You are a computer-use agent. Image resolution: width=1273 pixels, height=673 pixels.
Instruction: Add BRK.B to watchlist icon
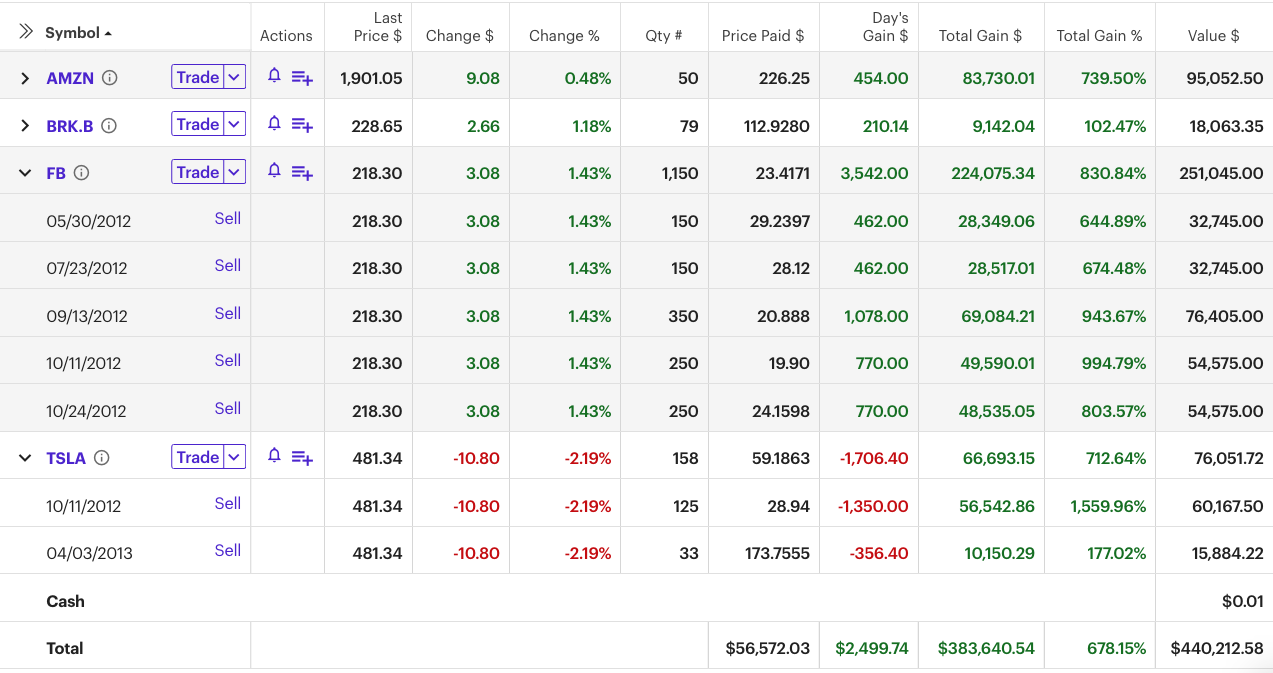pos(302,125)
